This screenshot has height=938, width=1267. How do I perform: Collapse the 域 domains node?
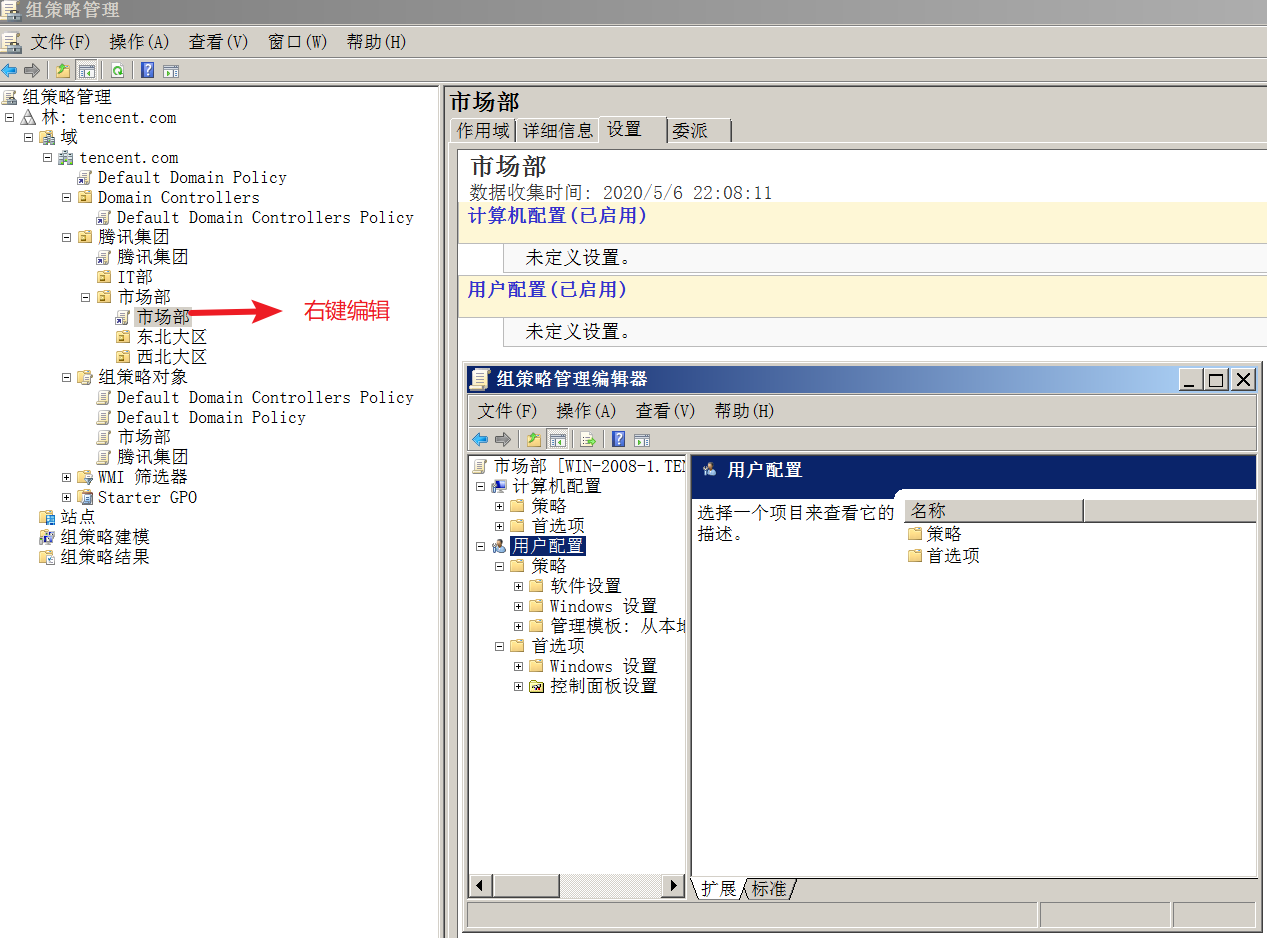click(x=29, y=137)
